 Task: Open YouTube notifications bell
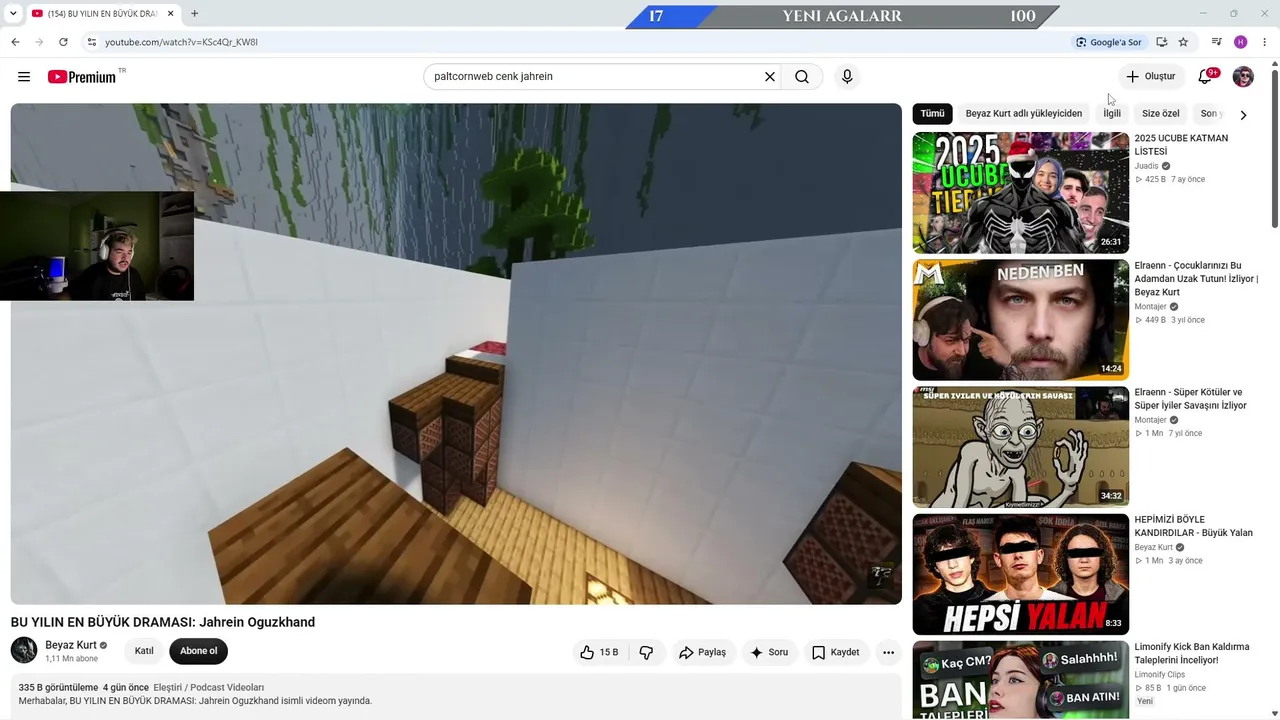1206,77
